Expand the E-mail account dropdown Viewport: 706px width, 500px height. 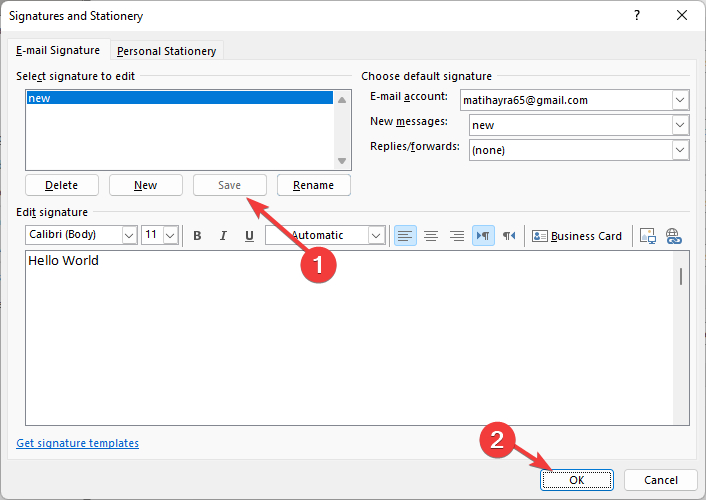pyautogui.click(x=680, y=100)
